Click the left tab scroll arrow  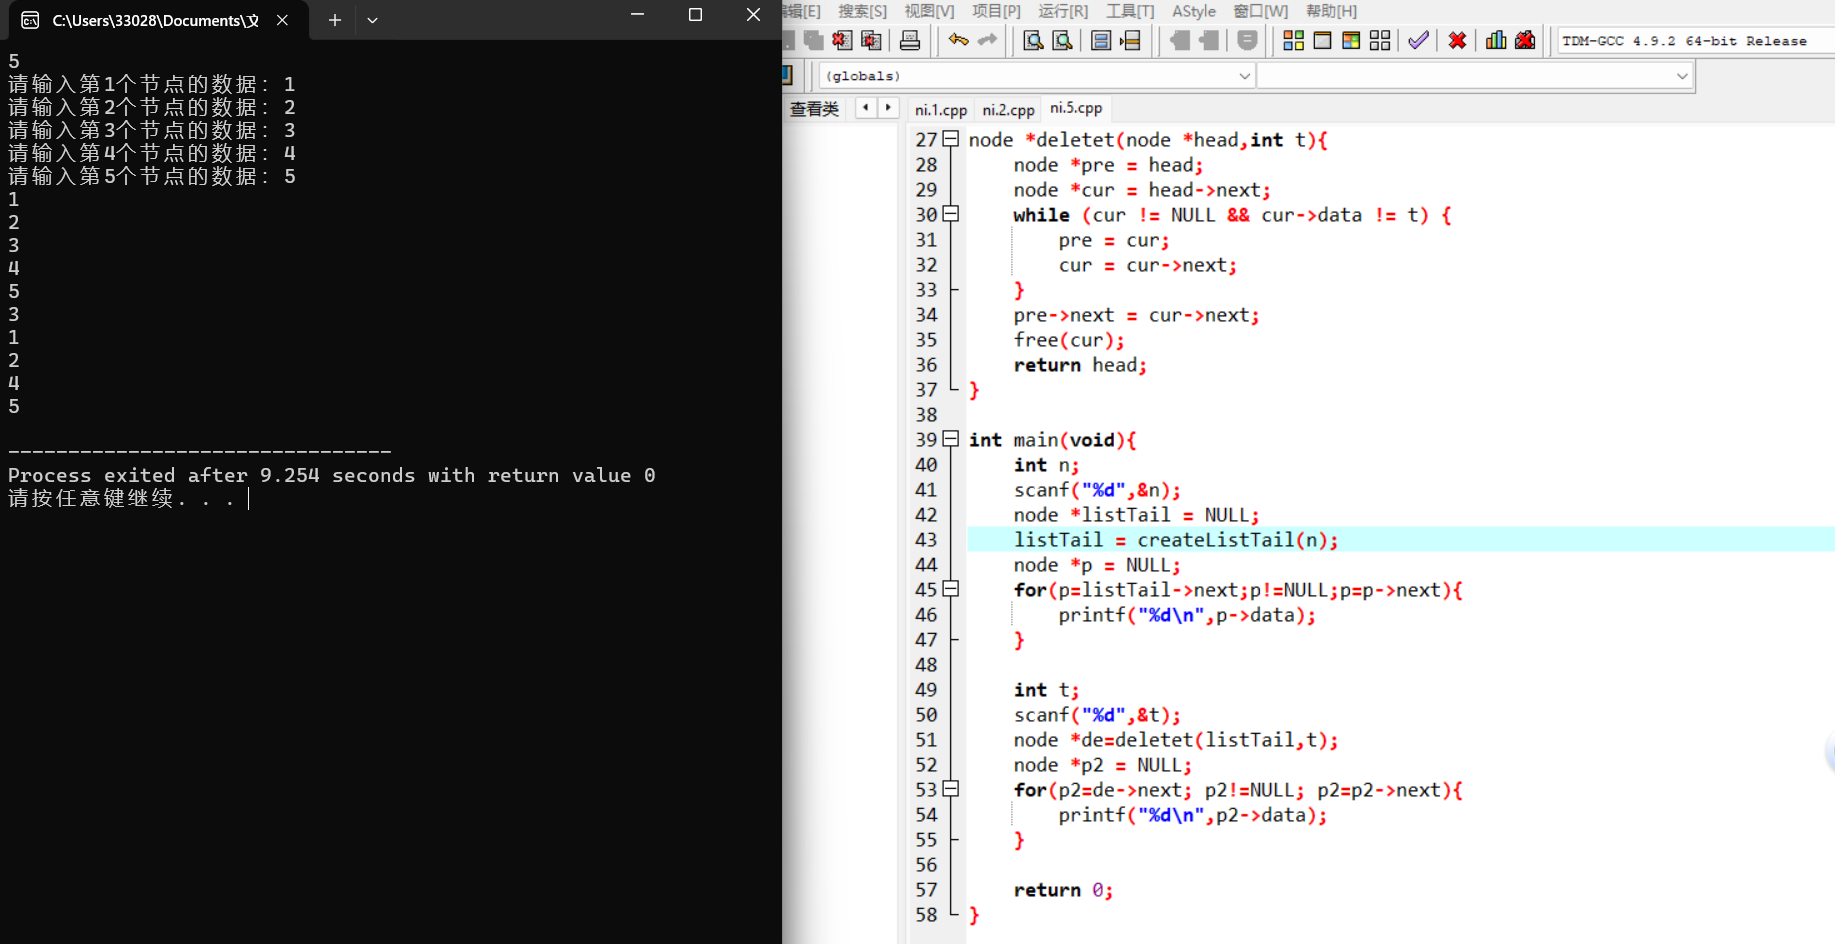click(865, 108)
